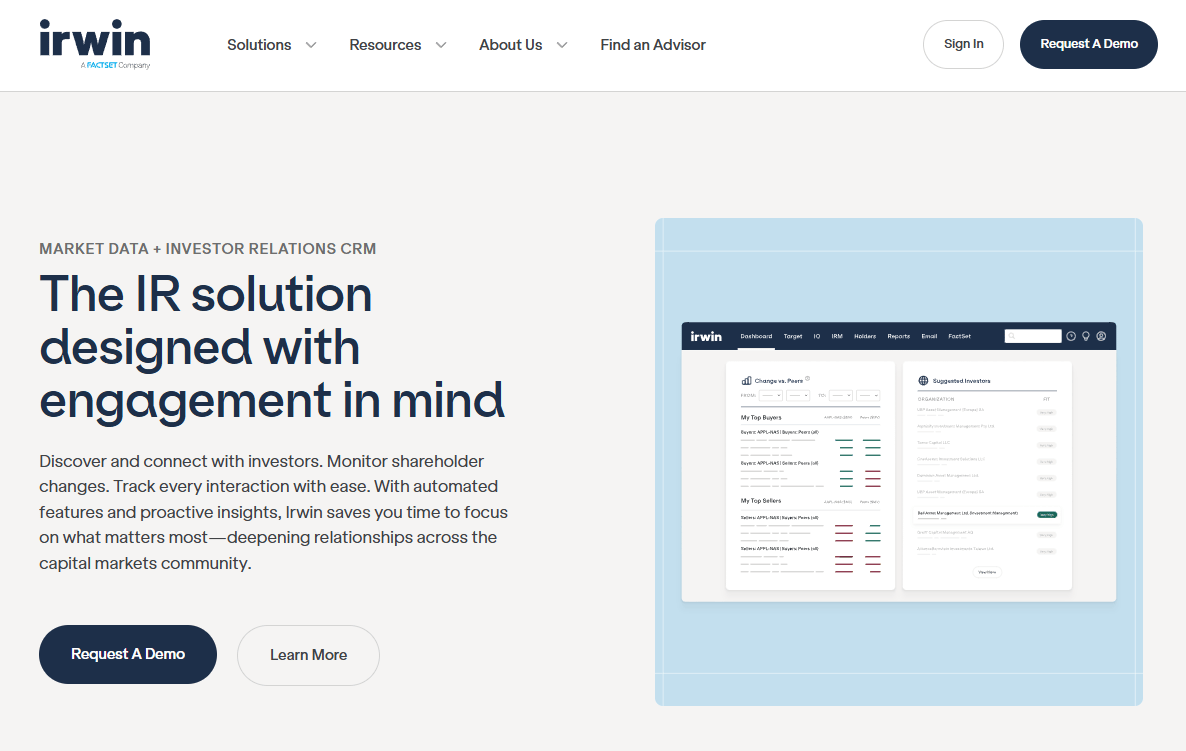Click the bar chart icon beside Change vs. Peers
Viewport: 1186px width, 751px height.
pos(746,380)
